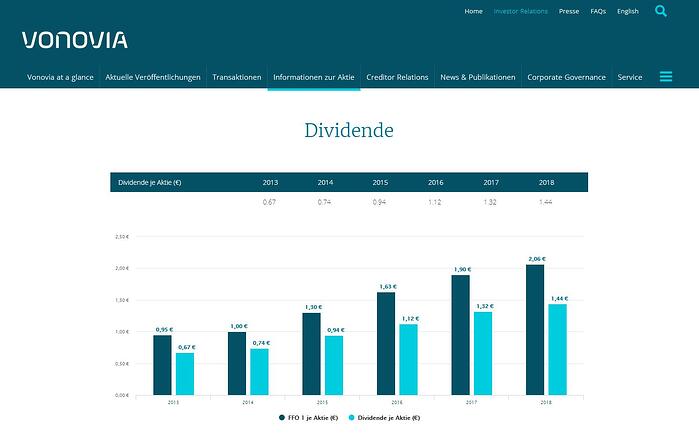The height and width of the screenshot is (438, 699).
Task: Click Dividende je Aktie (€) legend text
Action: (389, 418)
